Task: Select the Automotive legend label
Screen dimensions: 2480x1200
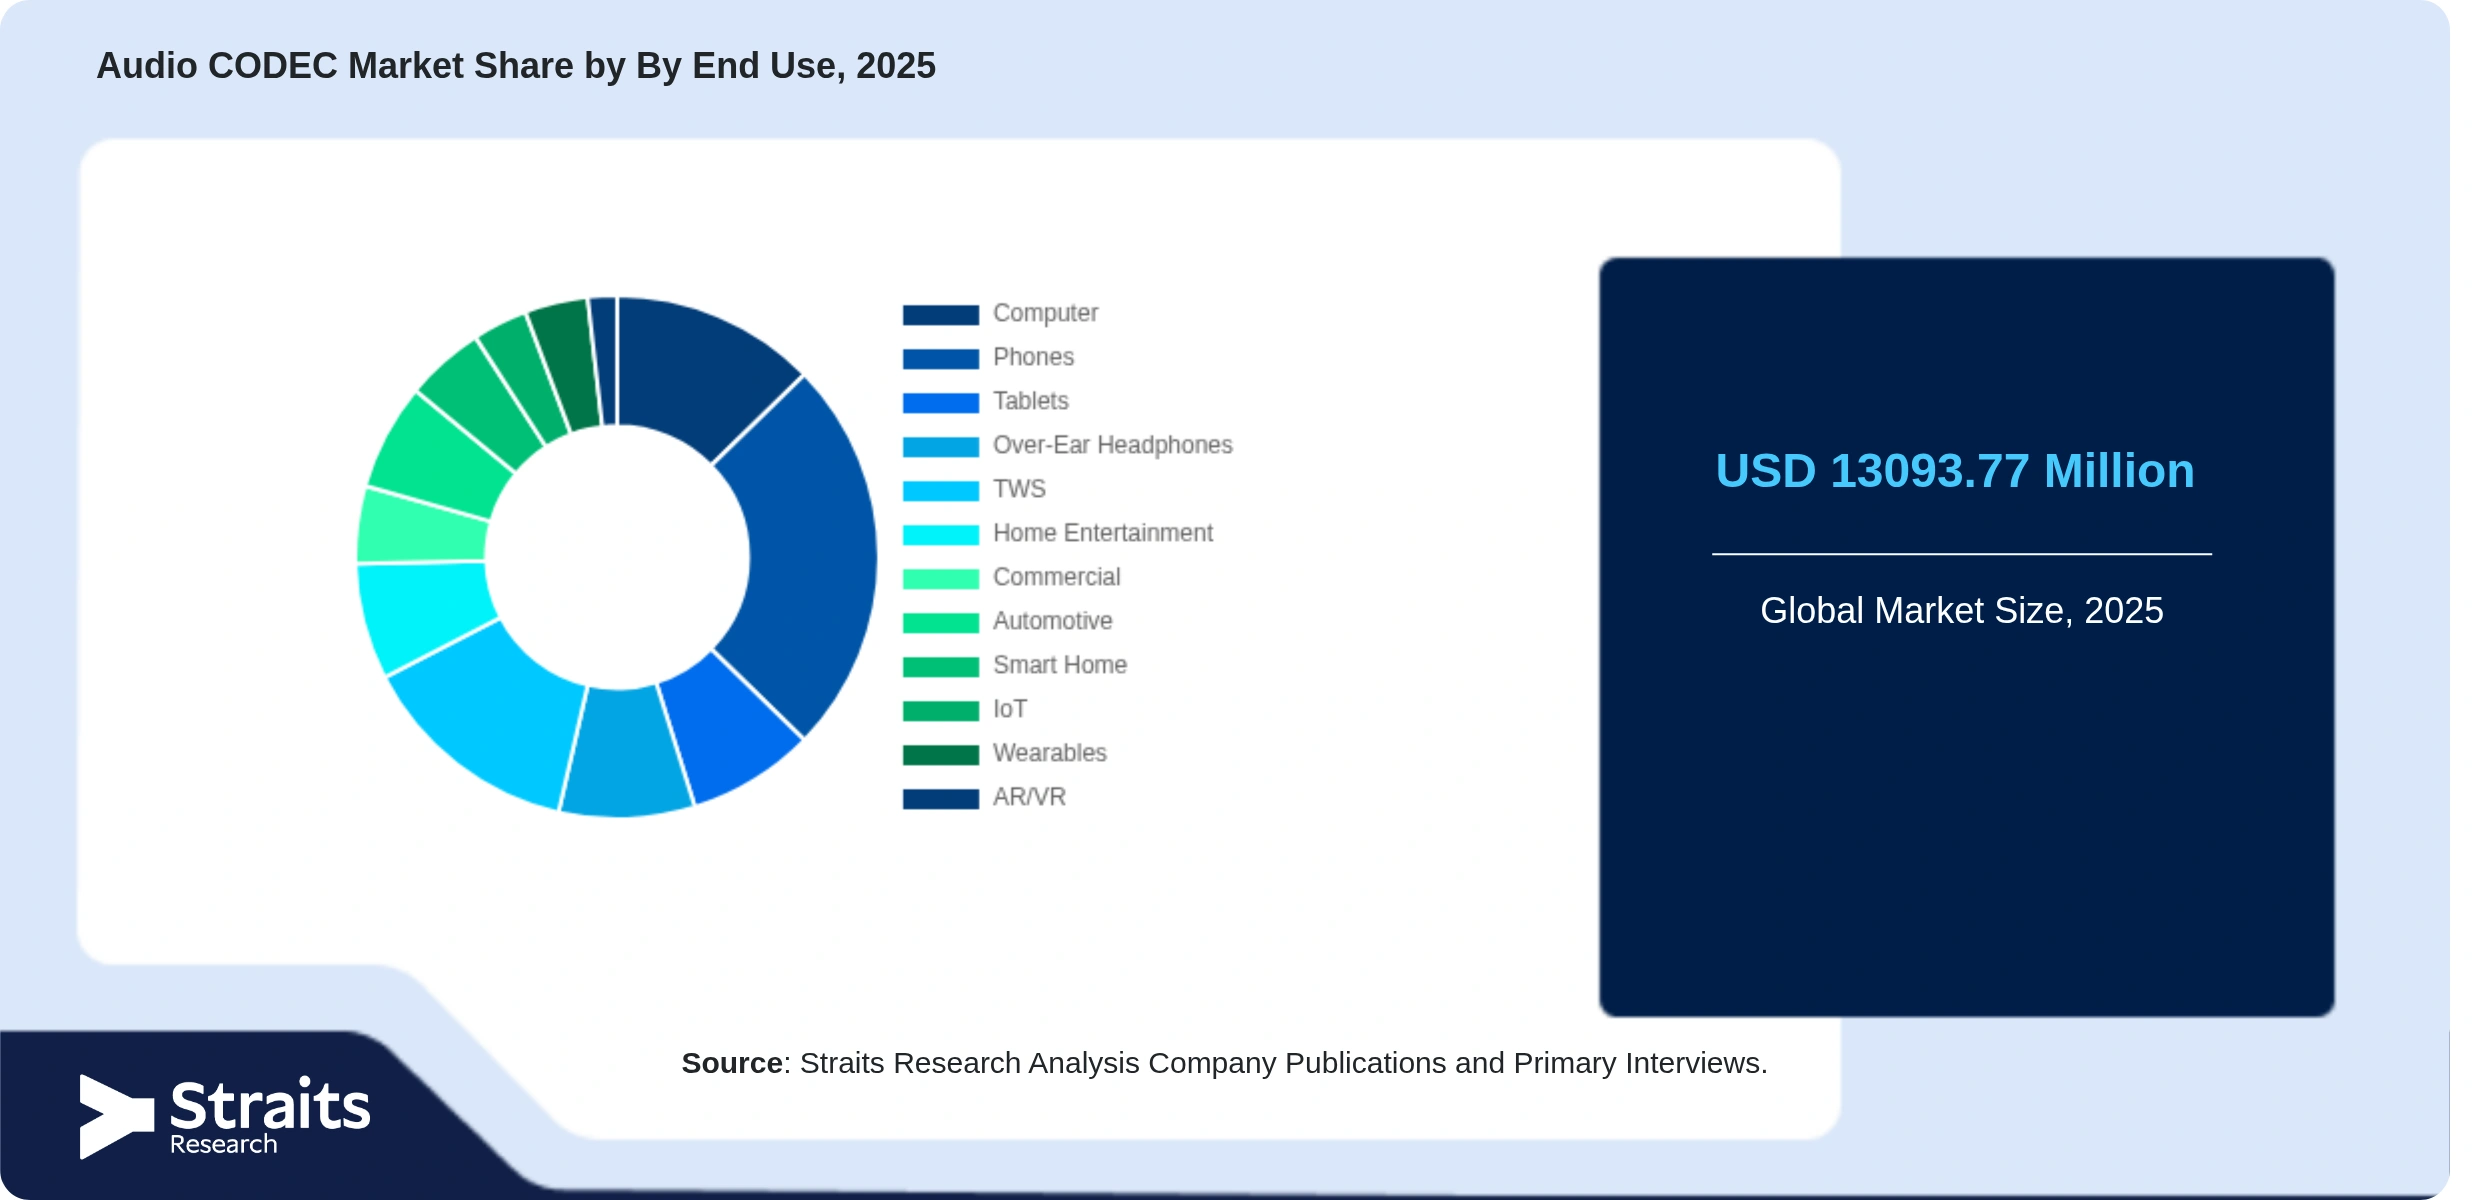Action: click(x=1052, y=621)
